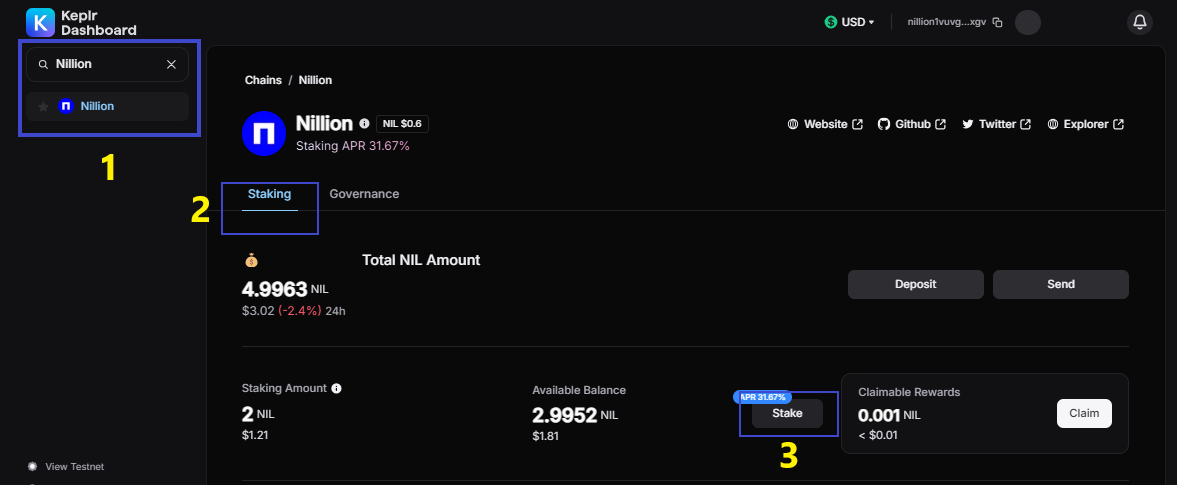Open the account avatar menu
The height and width of the screenshot is (485, 1177).
point(1028,23)
